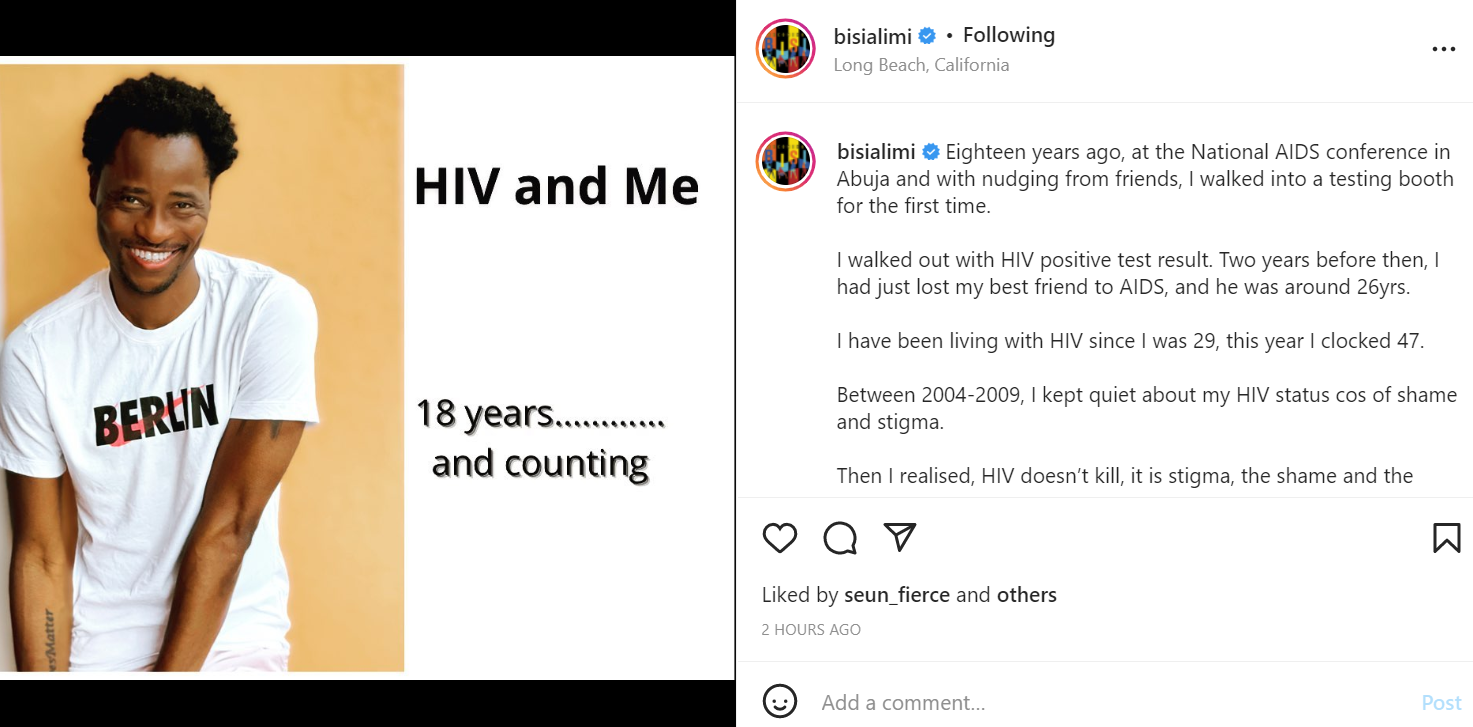
Task: Open bisialimi username in the caption
Action: [876, 152]
